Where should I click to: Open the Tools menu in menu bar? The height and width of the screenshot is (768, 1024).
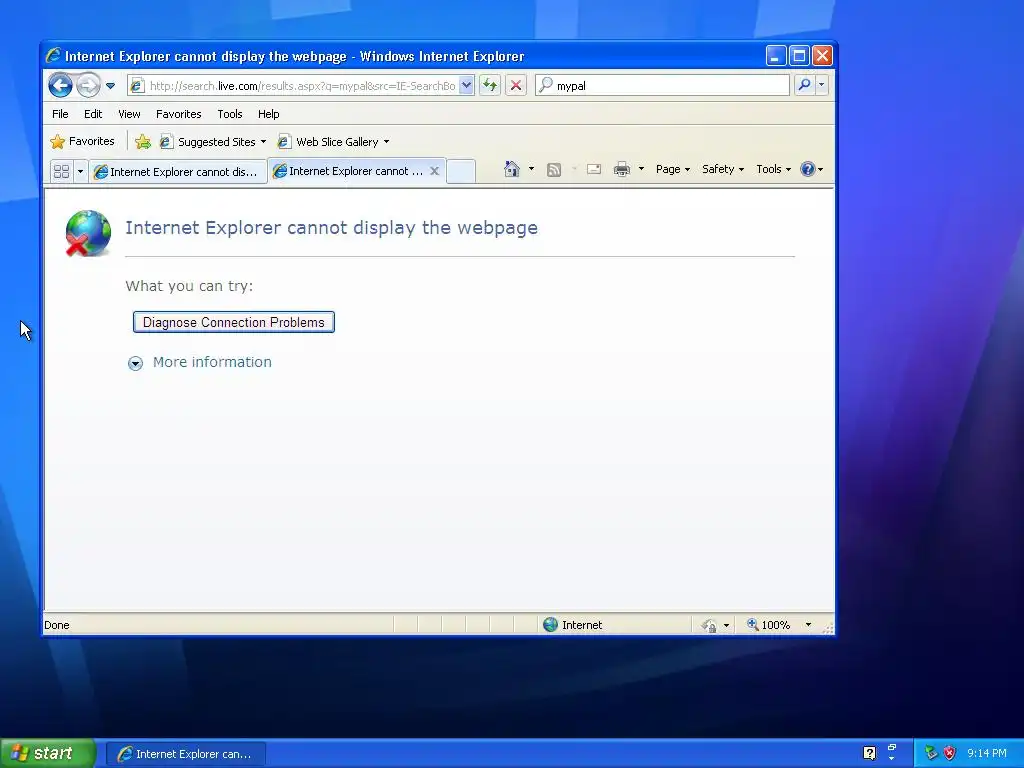click(x=230, y=114)
